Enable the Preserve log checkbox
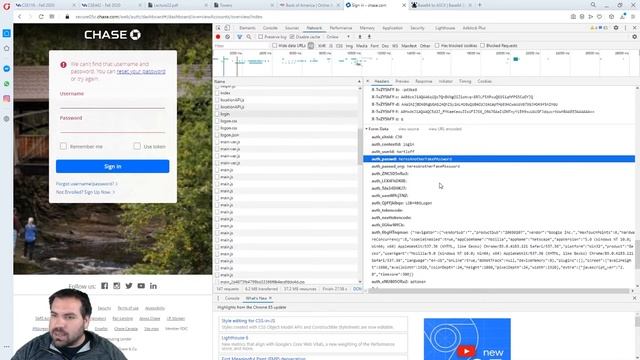640x360 pixels. [x=260, y=37]
